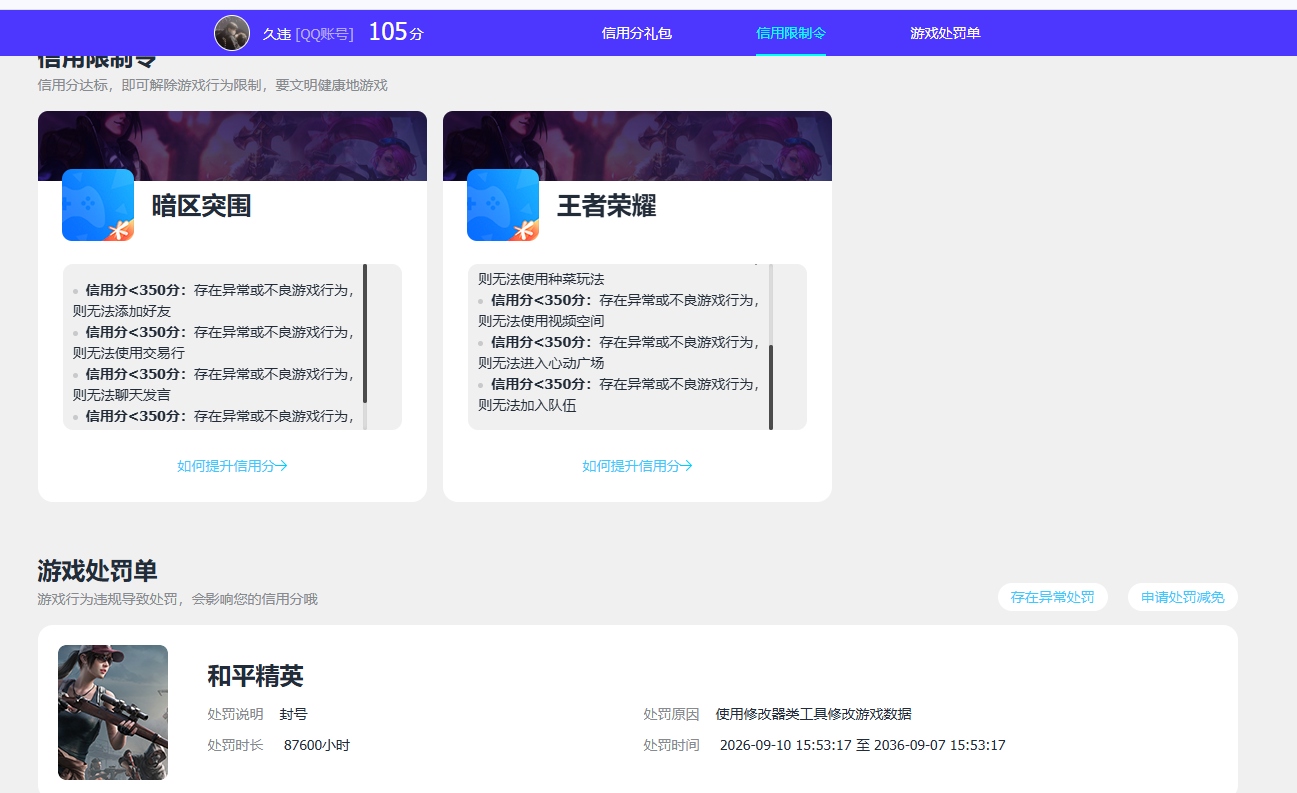1297x793 pixels.
Task: Click the 申请处罚减免 button
Action: (1183, 597)
